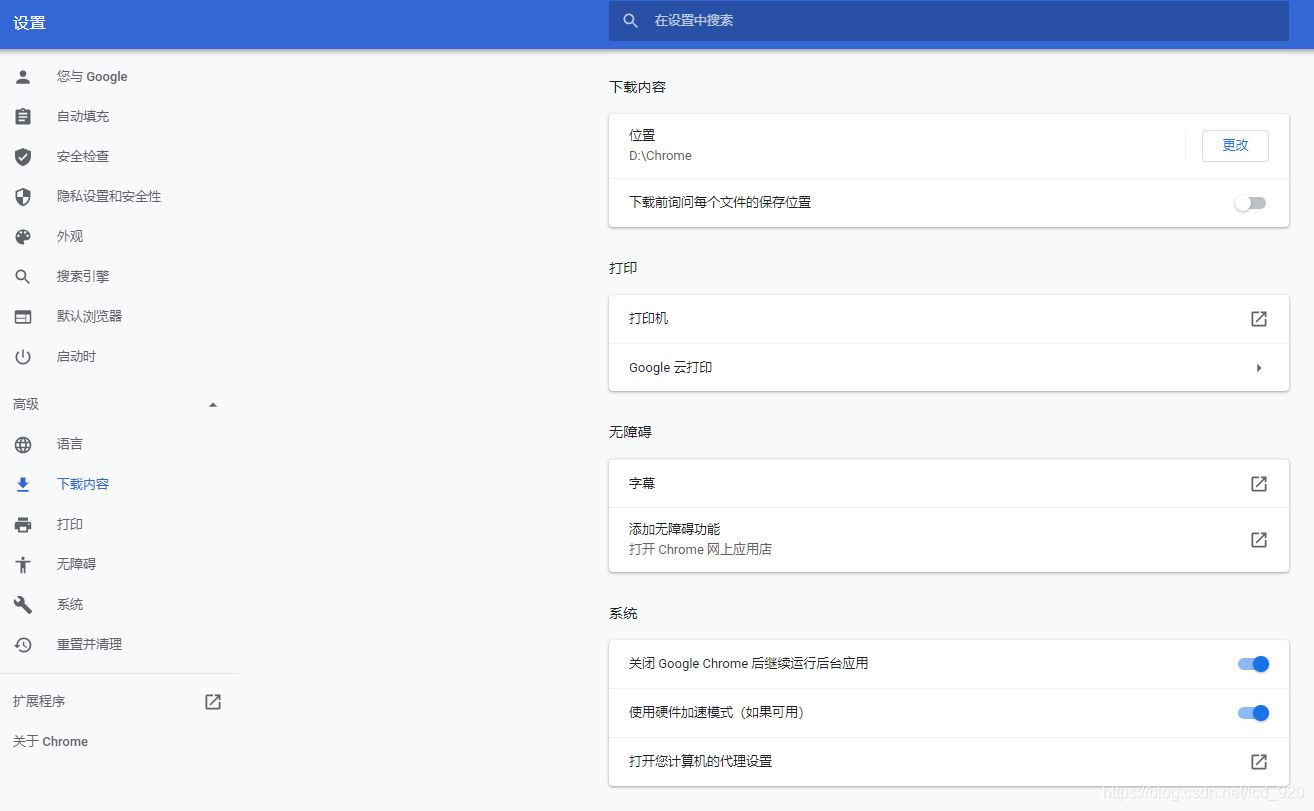Image resolution: width=1314 pixels, height=811 pixels.
Task: Select 安全检查 in the sidebar
Action: click(x=83, y=157)
